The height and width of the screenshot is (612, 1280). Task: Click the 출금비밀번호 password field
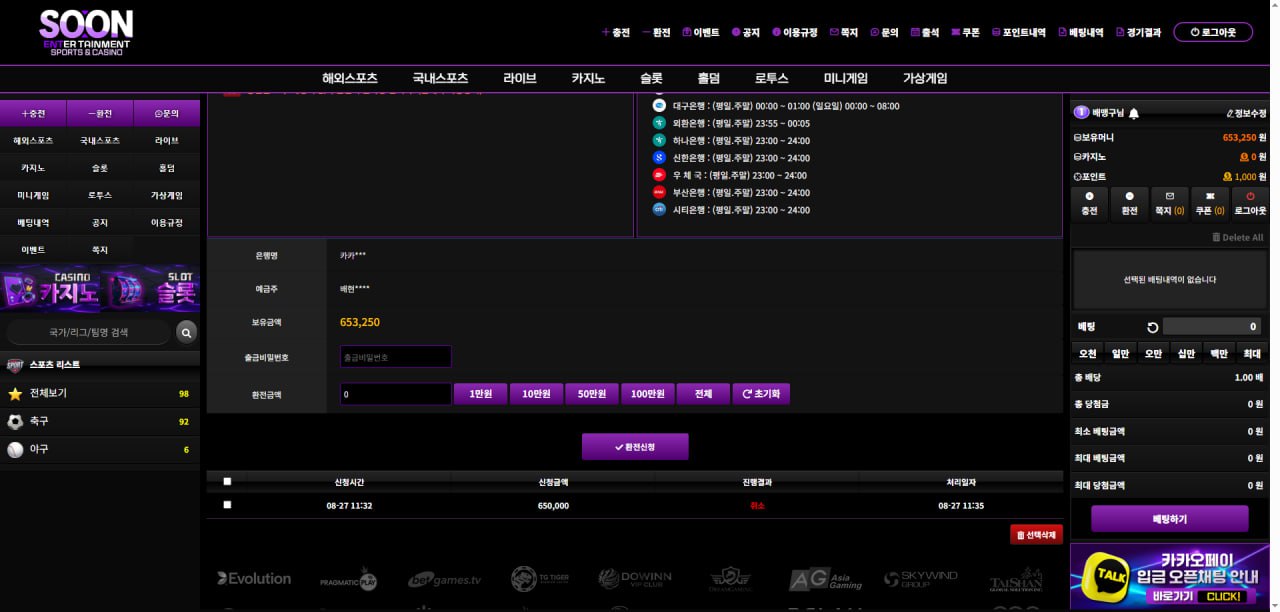tap(395, 357)
